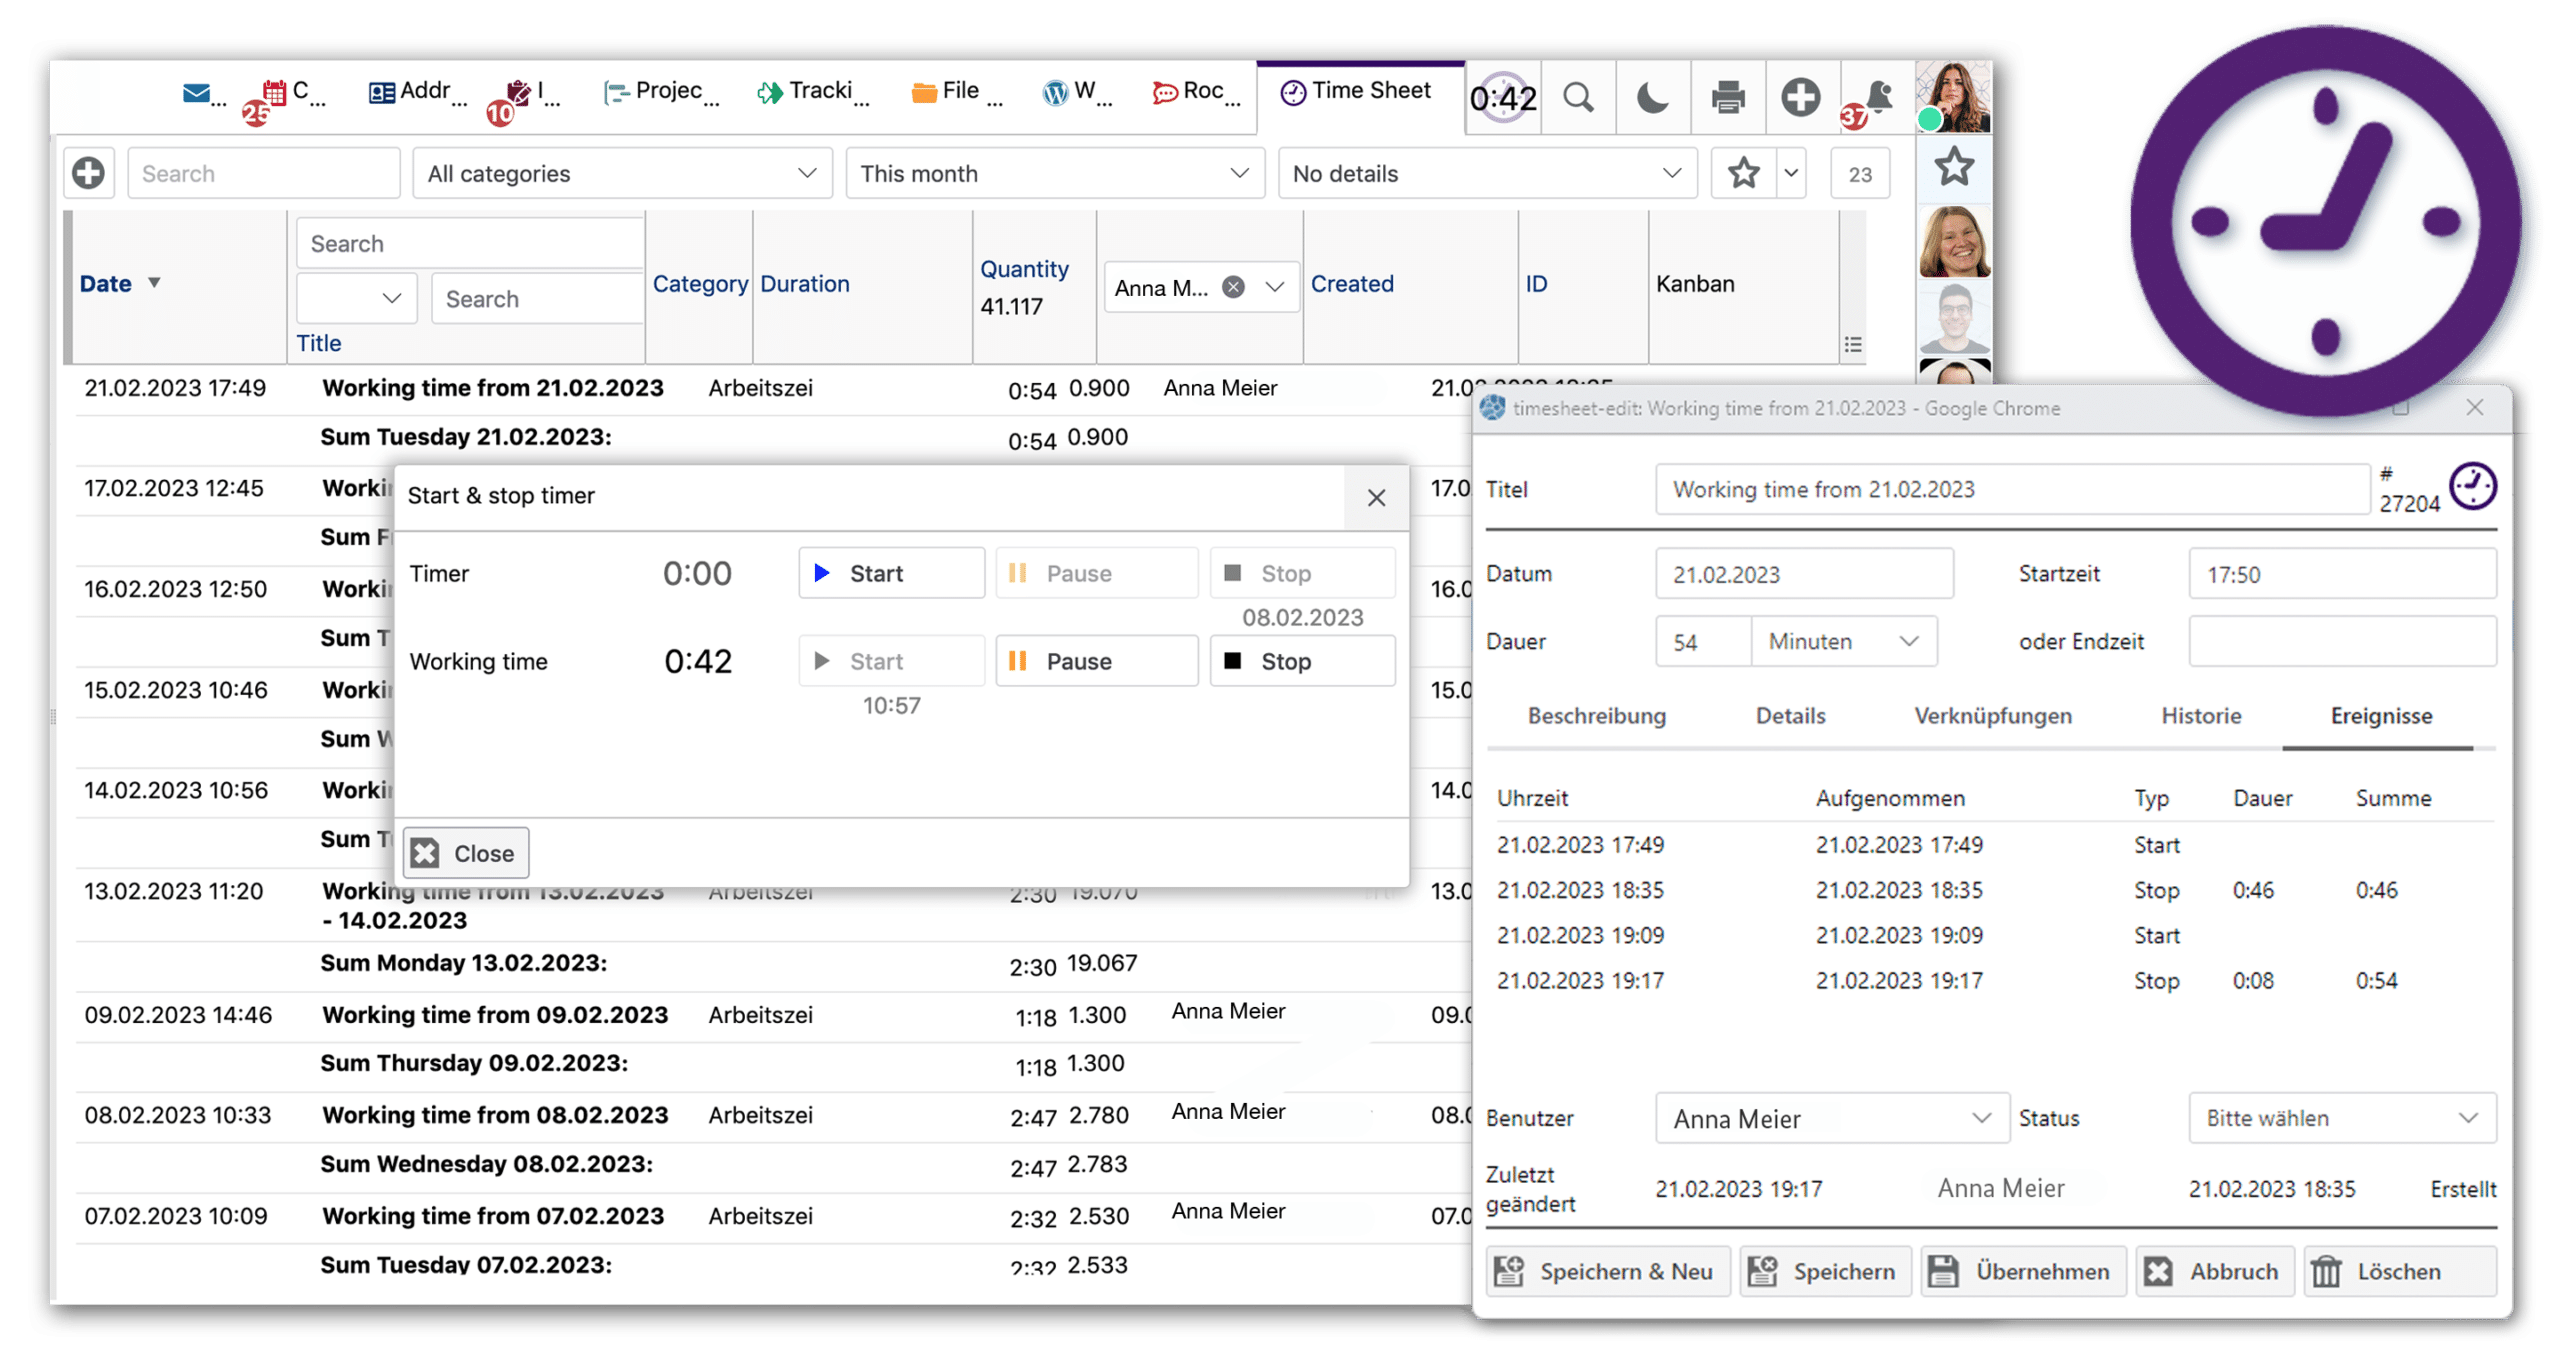
Task: Click the magnifier search icon in toolbar
Action: [1578, 98]
